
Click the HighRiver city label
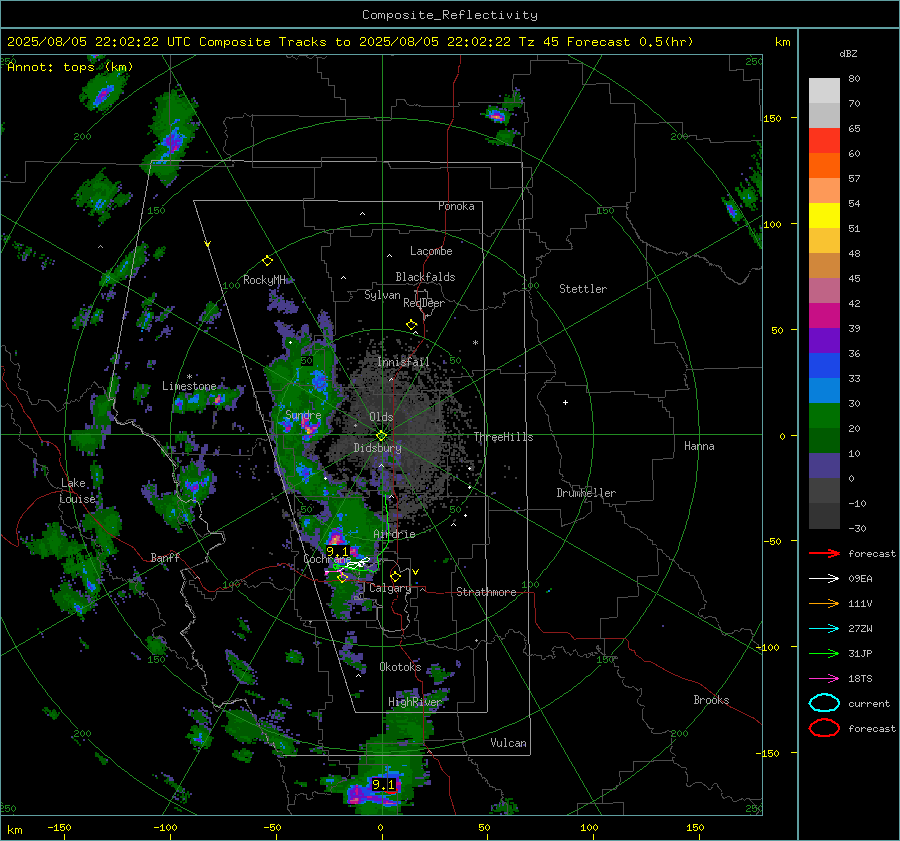click(x=415, y=702)
